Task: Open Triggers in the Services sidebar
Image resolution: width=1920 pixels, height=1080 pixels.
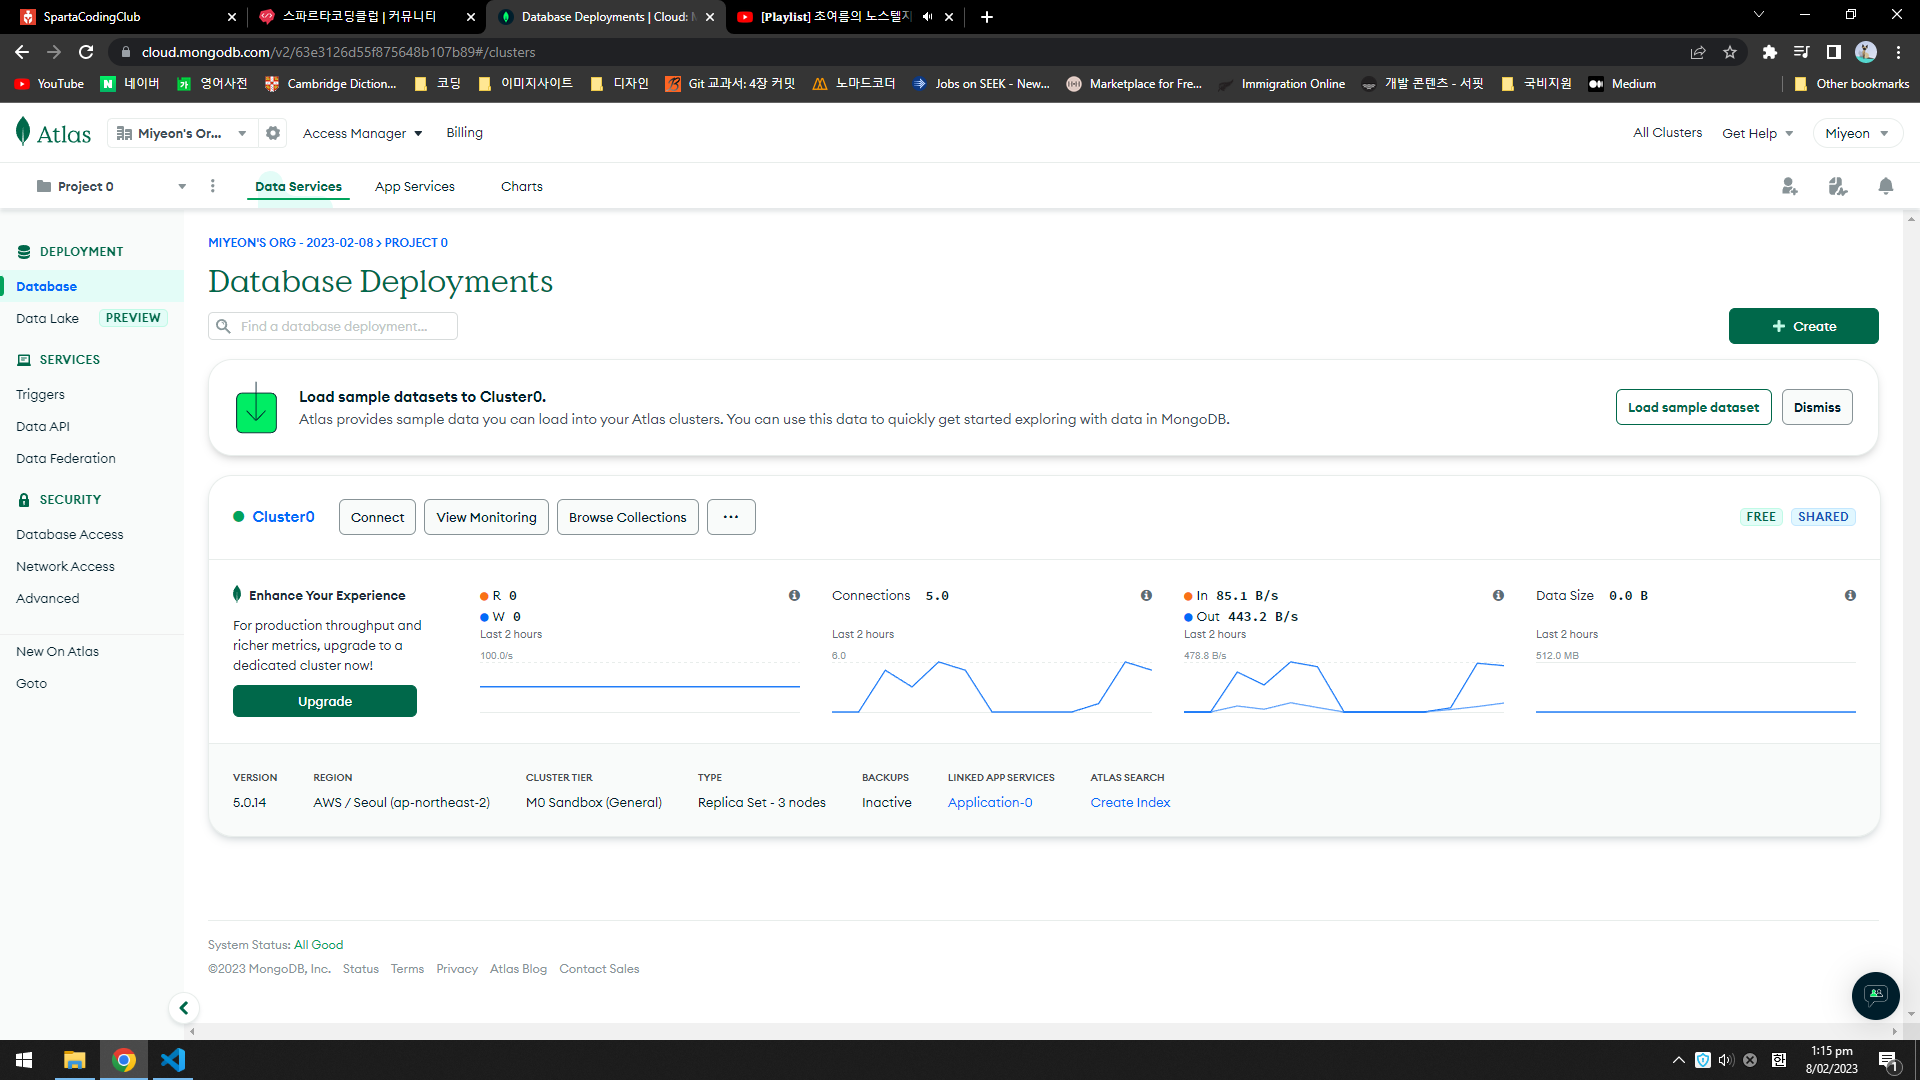Action: coord(40,394)
